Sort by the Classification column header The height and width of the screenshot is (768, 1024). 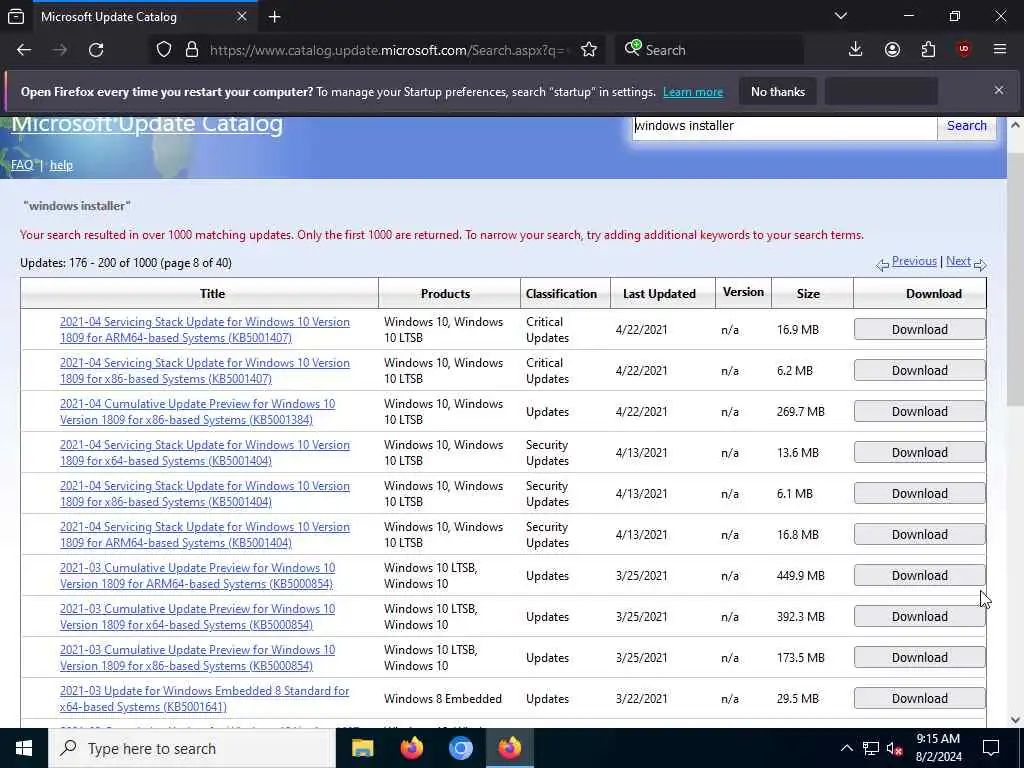click(x=561, y=294)
